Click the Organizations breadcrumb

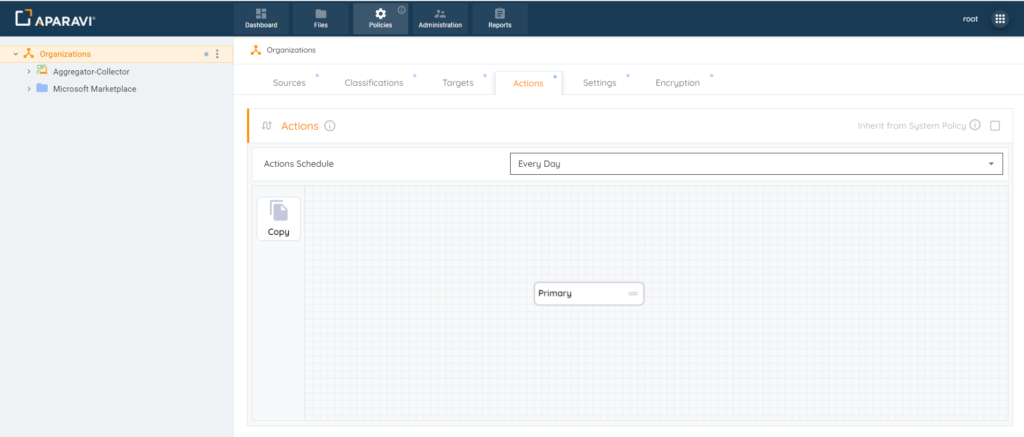tap(291, 50)
